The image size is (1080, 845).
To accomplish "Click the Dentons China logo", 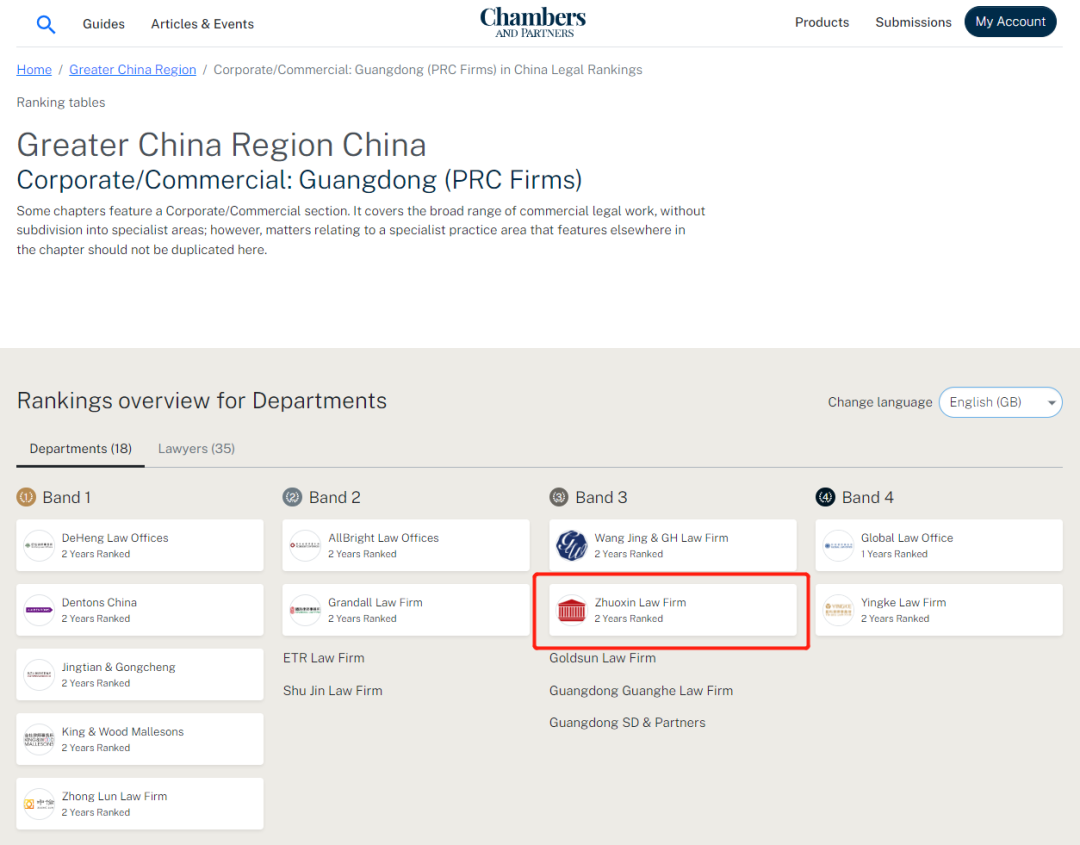I will pyautogui.click(x=39, y=610).
